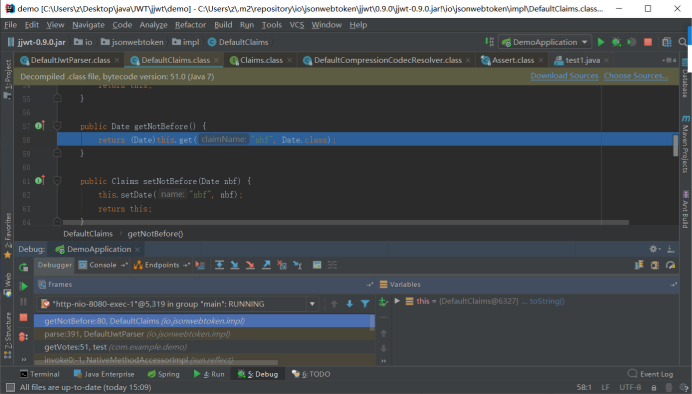This screenshot has height=394, width=692.
Task: Close the DemoApplication debug session tab
Action: (x=137, y=250)
